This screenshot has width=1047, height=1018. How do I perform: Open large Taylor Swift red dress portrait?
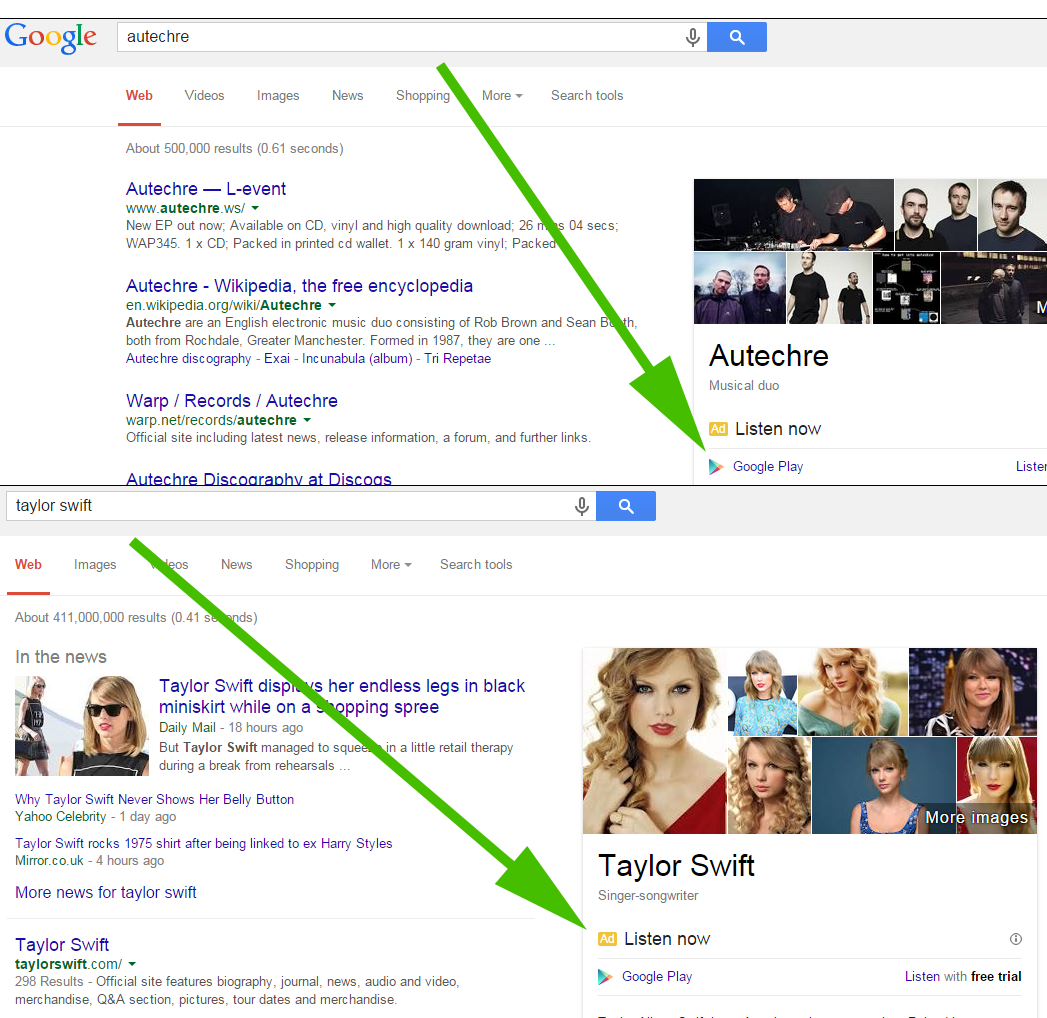tap(654, 741)
